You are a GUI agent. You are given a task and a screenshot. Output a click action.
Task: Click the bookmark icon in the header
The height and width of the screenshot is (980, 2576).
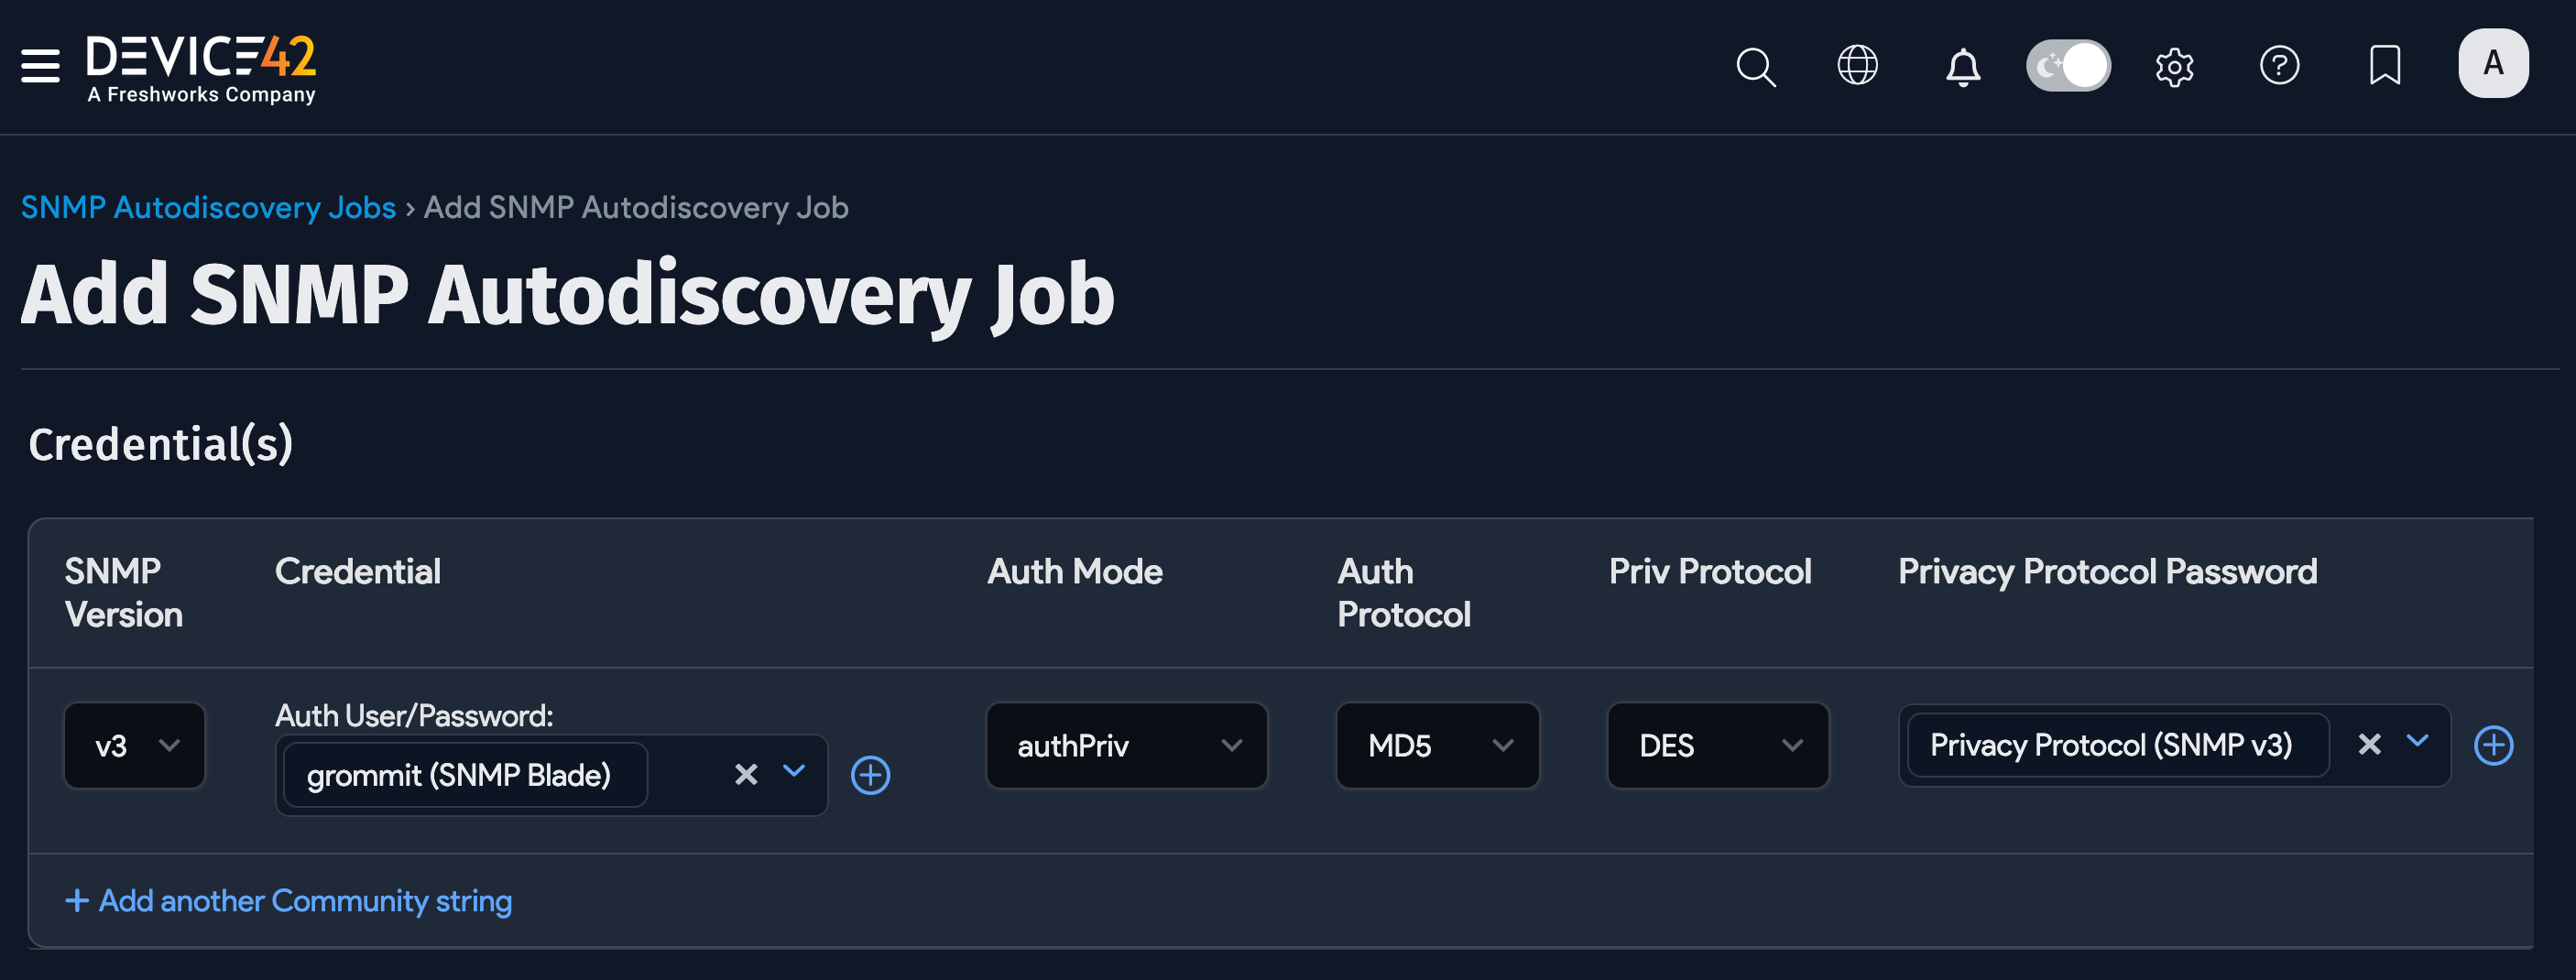coord(2385,66)
